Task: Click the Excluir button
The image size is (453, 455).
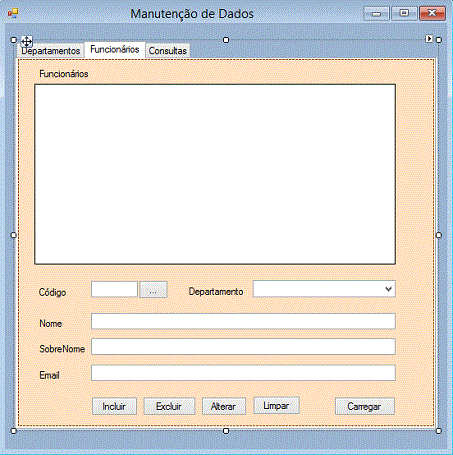Action: 169,406
